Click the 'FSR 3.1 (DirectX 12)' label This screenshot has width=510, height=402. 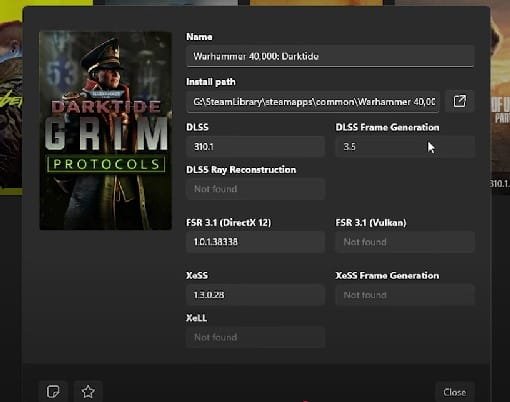tap(229, 223)
